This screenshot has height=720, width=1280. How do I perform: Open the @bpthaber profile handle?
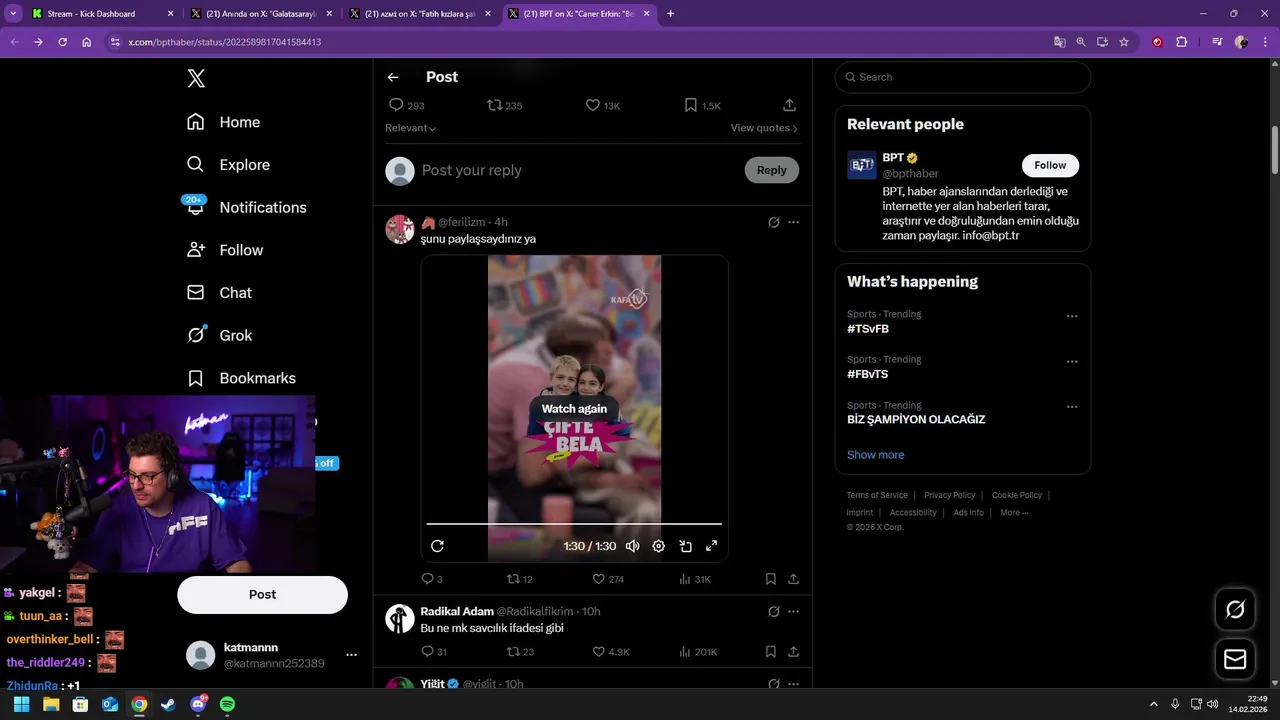click(910, 174)
